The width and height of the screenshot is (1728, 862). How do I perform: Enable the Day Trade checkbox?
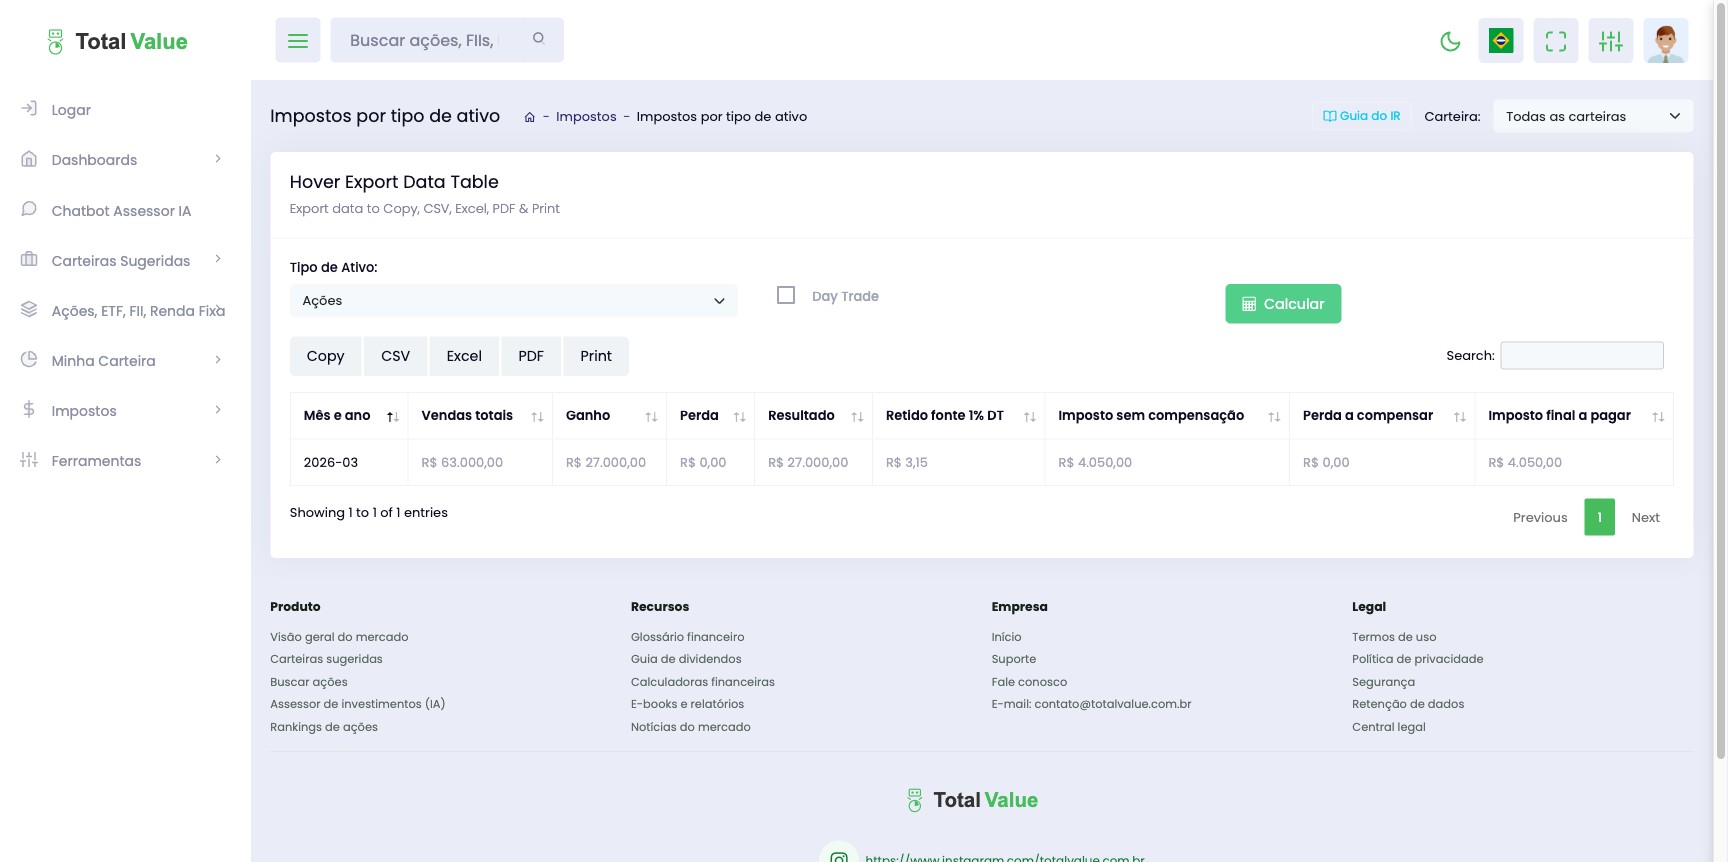tap(786, 295)
